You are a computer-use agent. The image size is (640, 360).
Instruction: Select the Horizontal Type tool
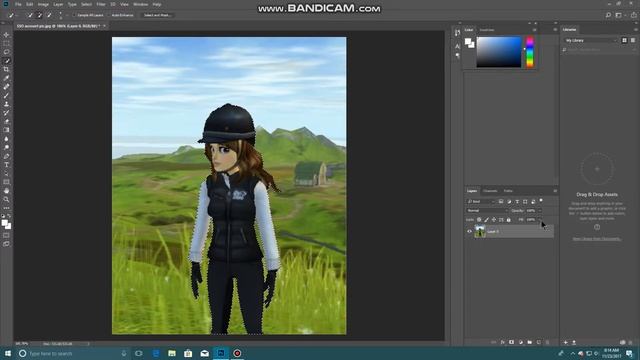pyautogui.click(x=6, y=164)
